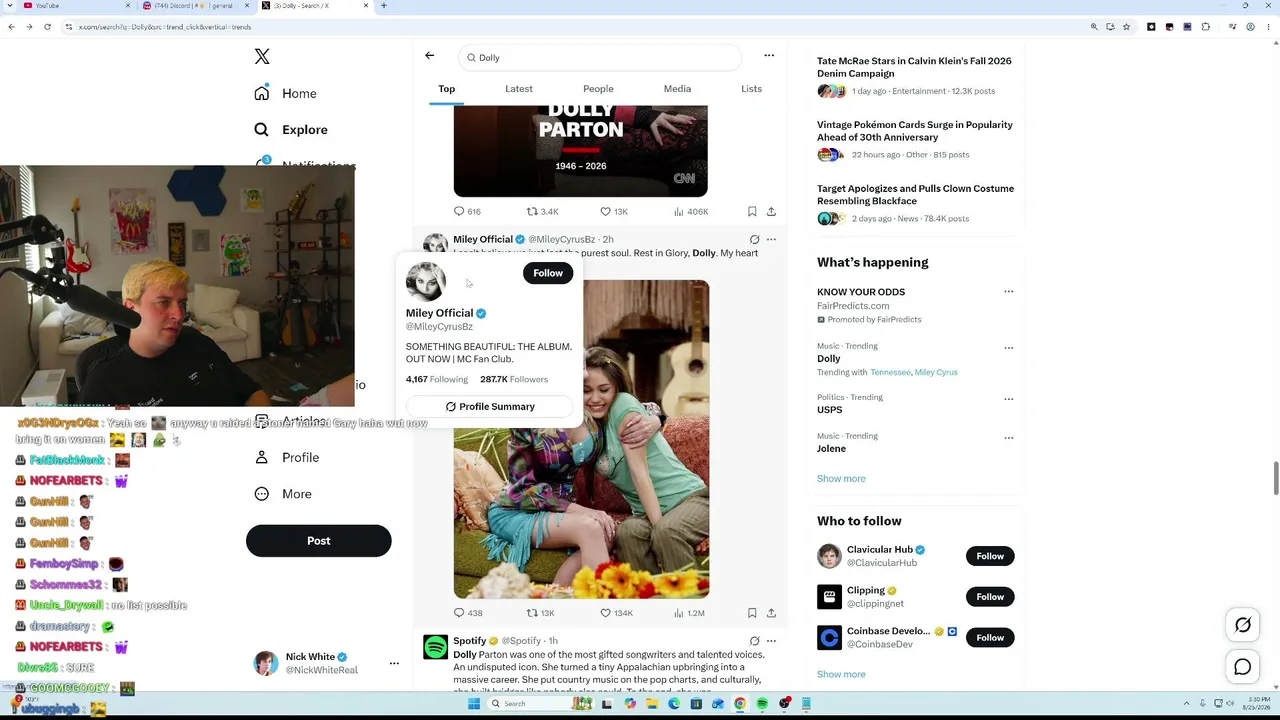Screen dimensions: 1280x720
Task: Reply to the CNN Dolly Parton post
Action: (x=467, y=212)
